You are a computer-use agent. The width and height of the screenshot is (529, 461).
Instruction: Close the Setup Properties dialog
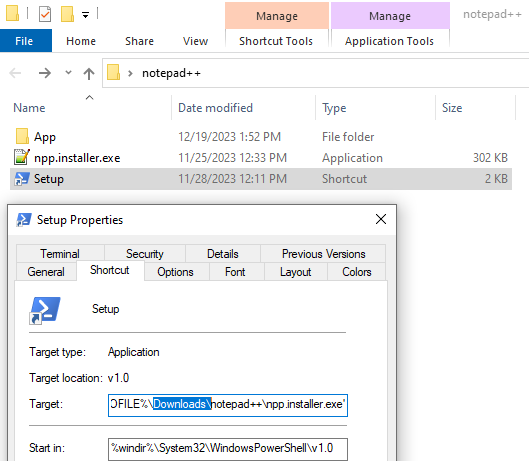tap(381, 219)
